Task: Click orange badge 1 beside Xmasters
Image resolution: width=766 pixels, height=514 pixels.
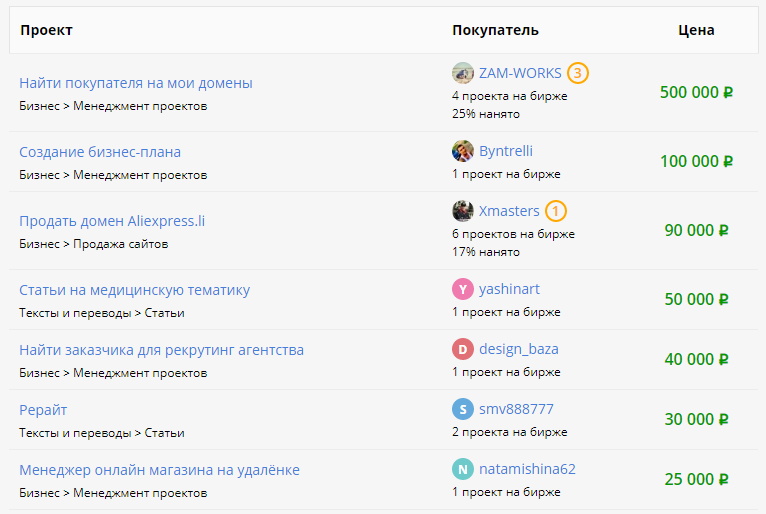Action: (556, 211)
